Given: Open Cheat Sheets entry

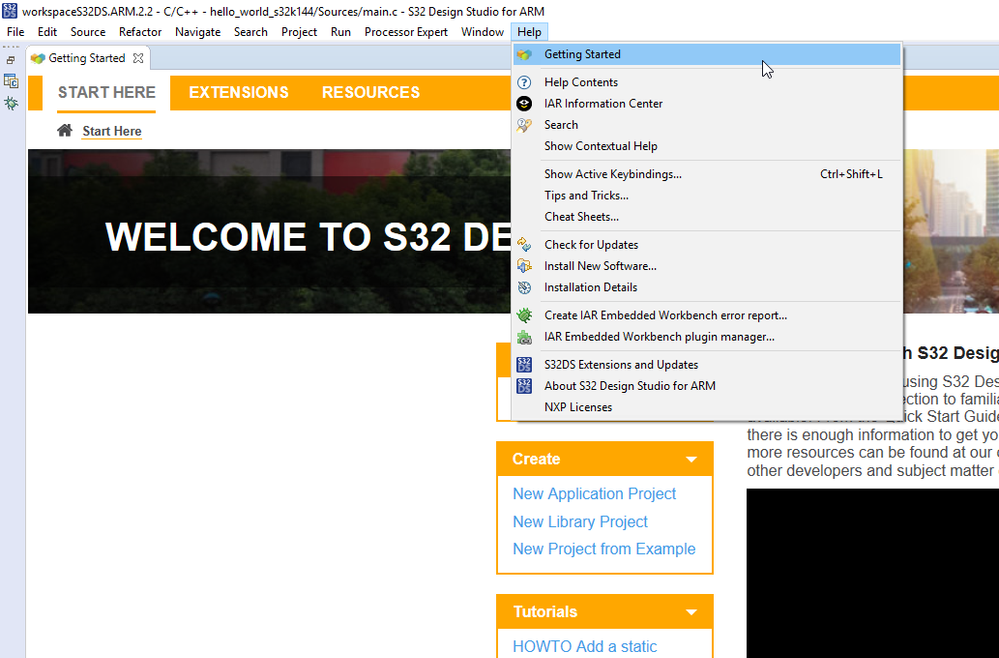Looking at the screenshot, I should pyautogui.click(x=707, y=217).
